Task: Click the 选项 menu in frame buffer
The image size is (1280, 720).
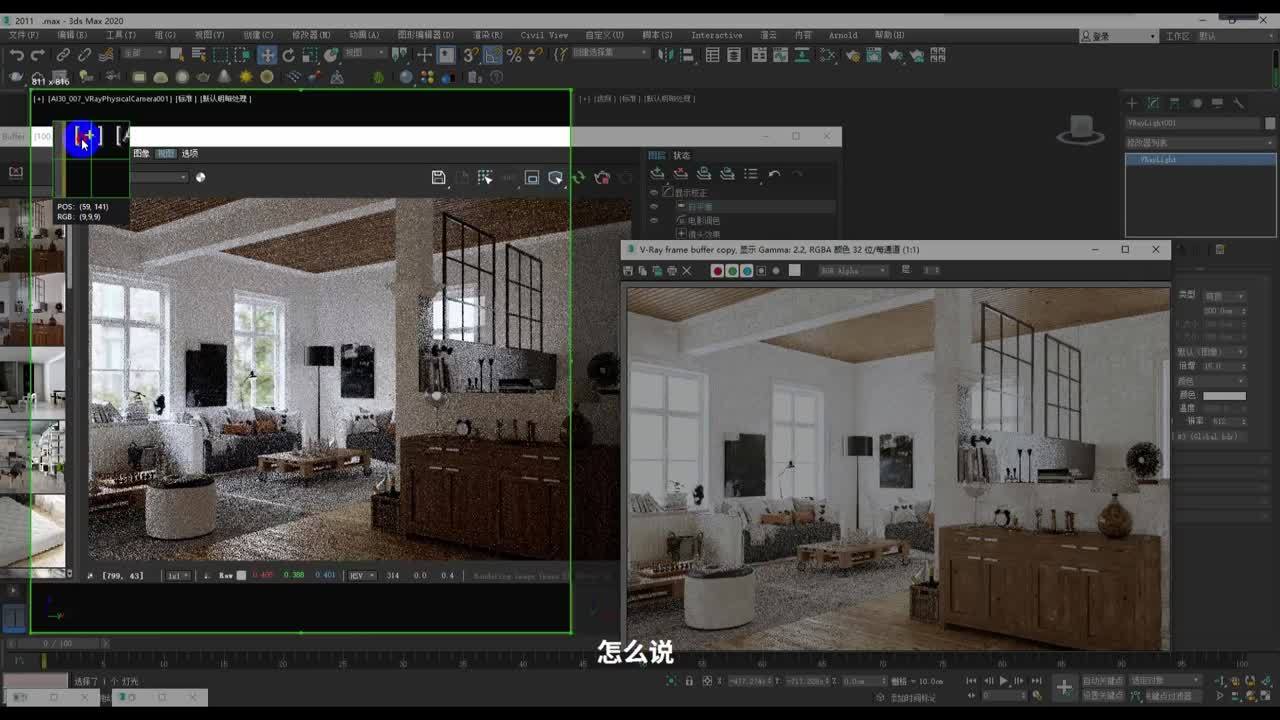Action: point(190,153)
